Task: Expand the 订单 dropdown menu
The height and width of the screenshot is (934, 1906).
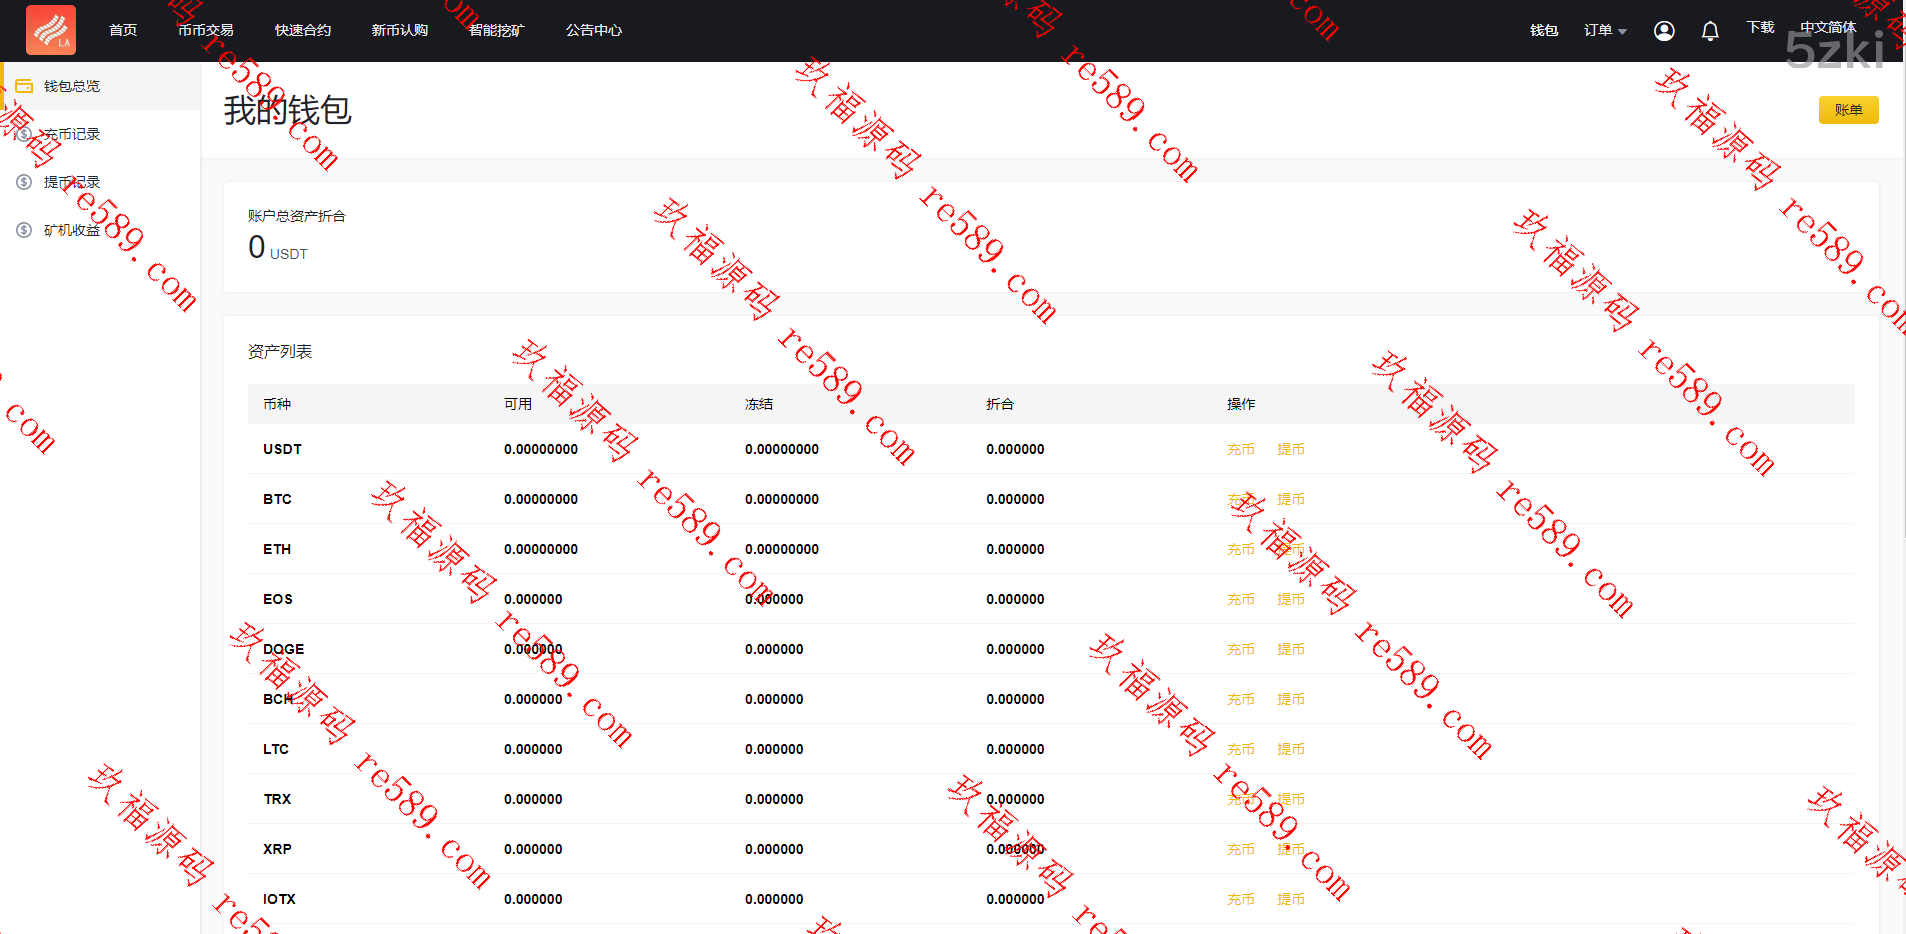Action: (1604, 31)
